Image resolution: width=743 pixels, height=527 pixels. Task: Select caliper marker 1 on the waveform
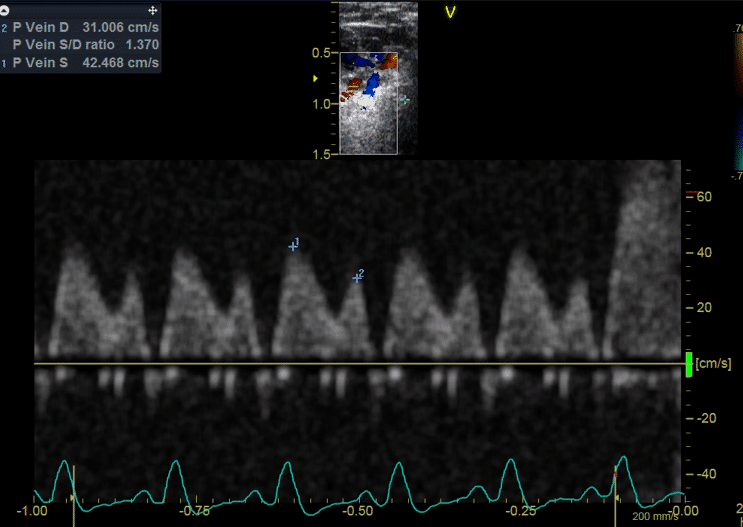tap(293, 246)
